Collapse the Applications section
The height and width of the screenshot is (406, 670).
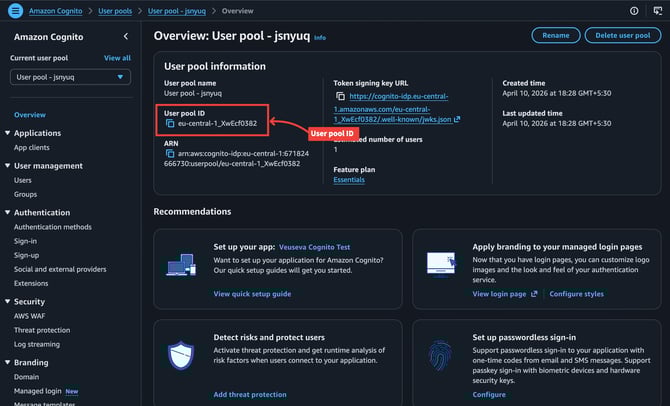coord(7,133)
